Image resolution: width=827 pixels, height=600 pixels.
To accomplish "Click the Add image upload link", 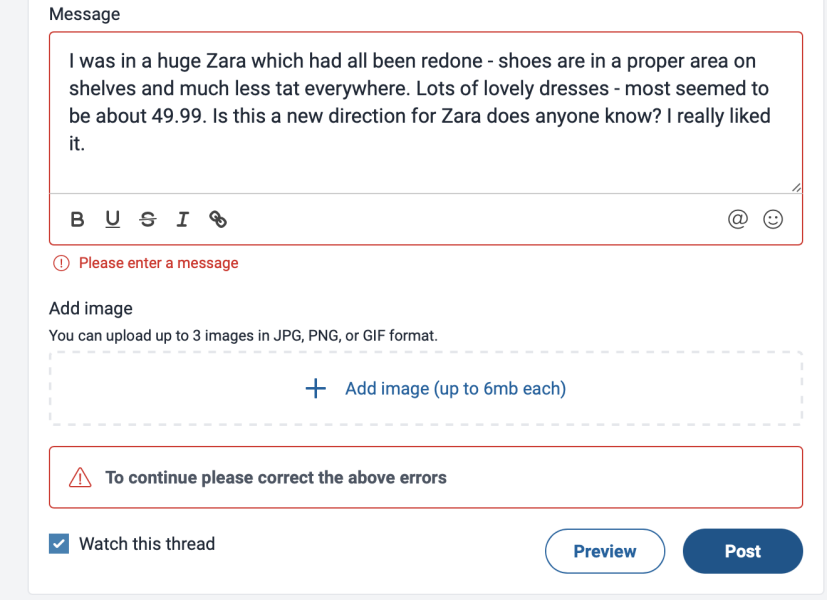I will 455,388.
